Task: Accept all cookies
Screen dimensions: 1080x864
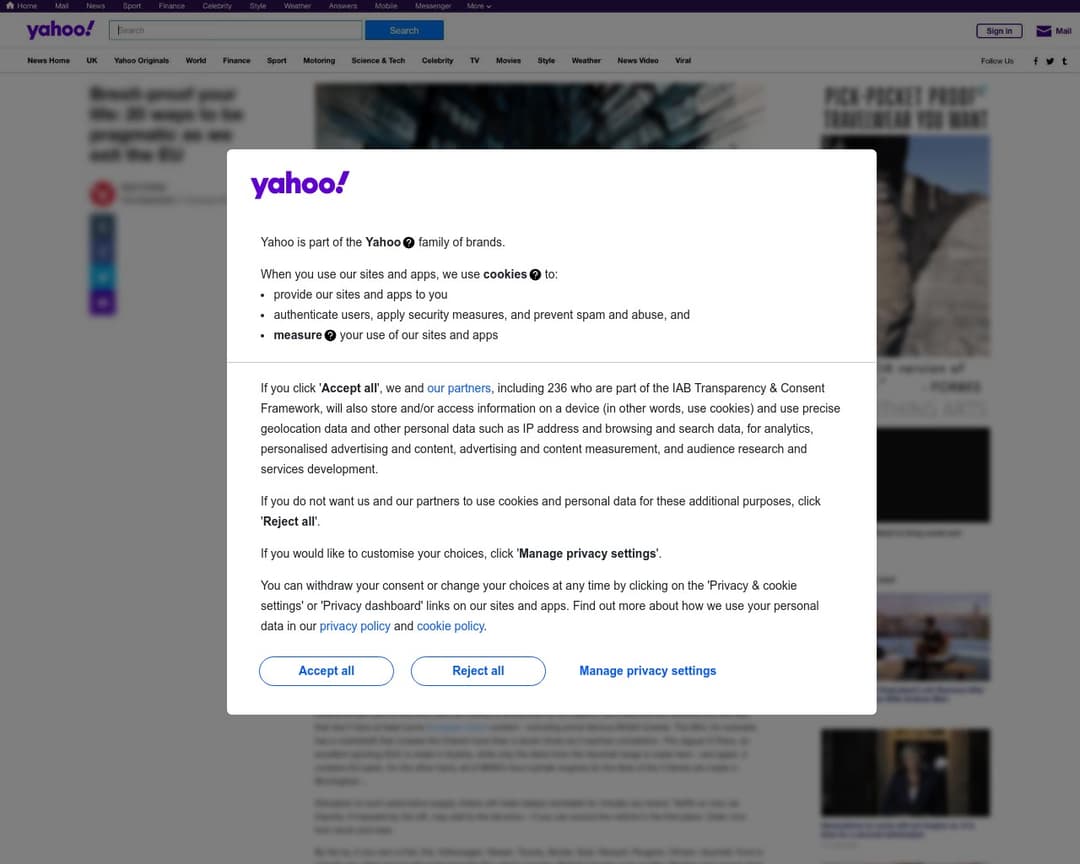Action: pos(326,671)
